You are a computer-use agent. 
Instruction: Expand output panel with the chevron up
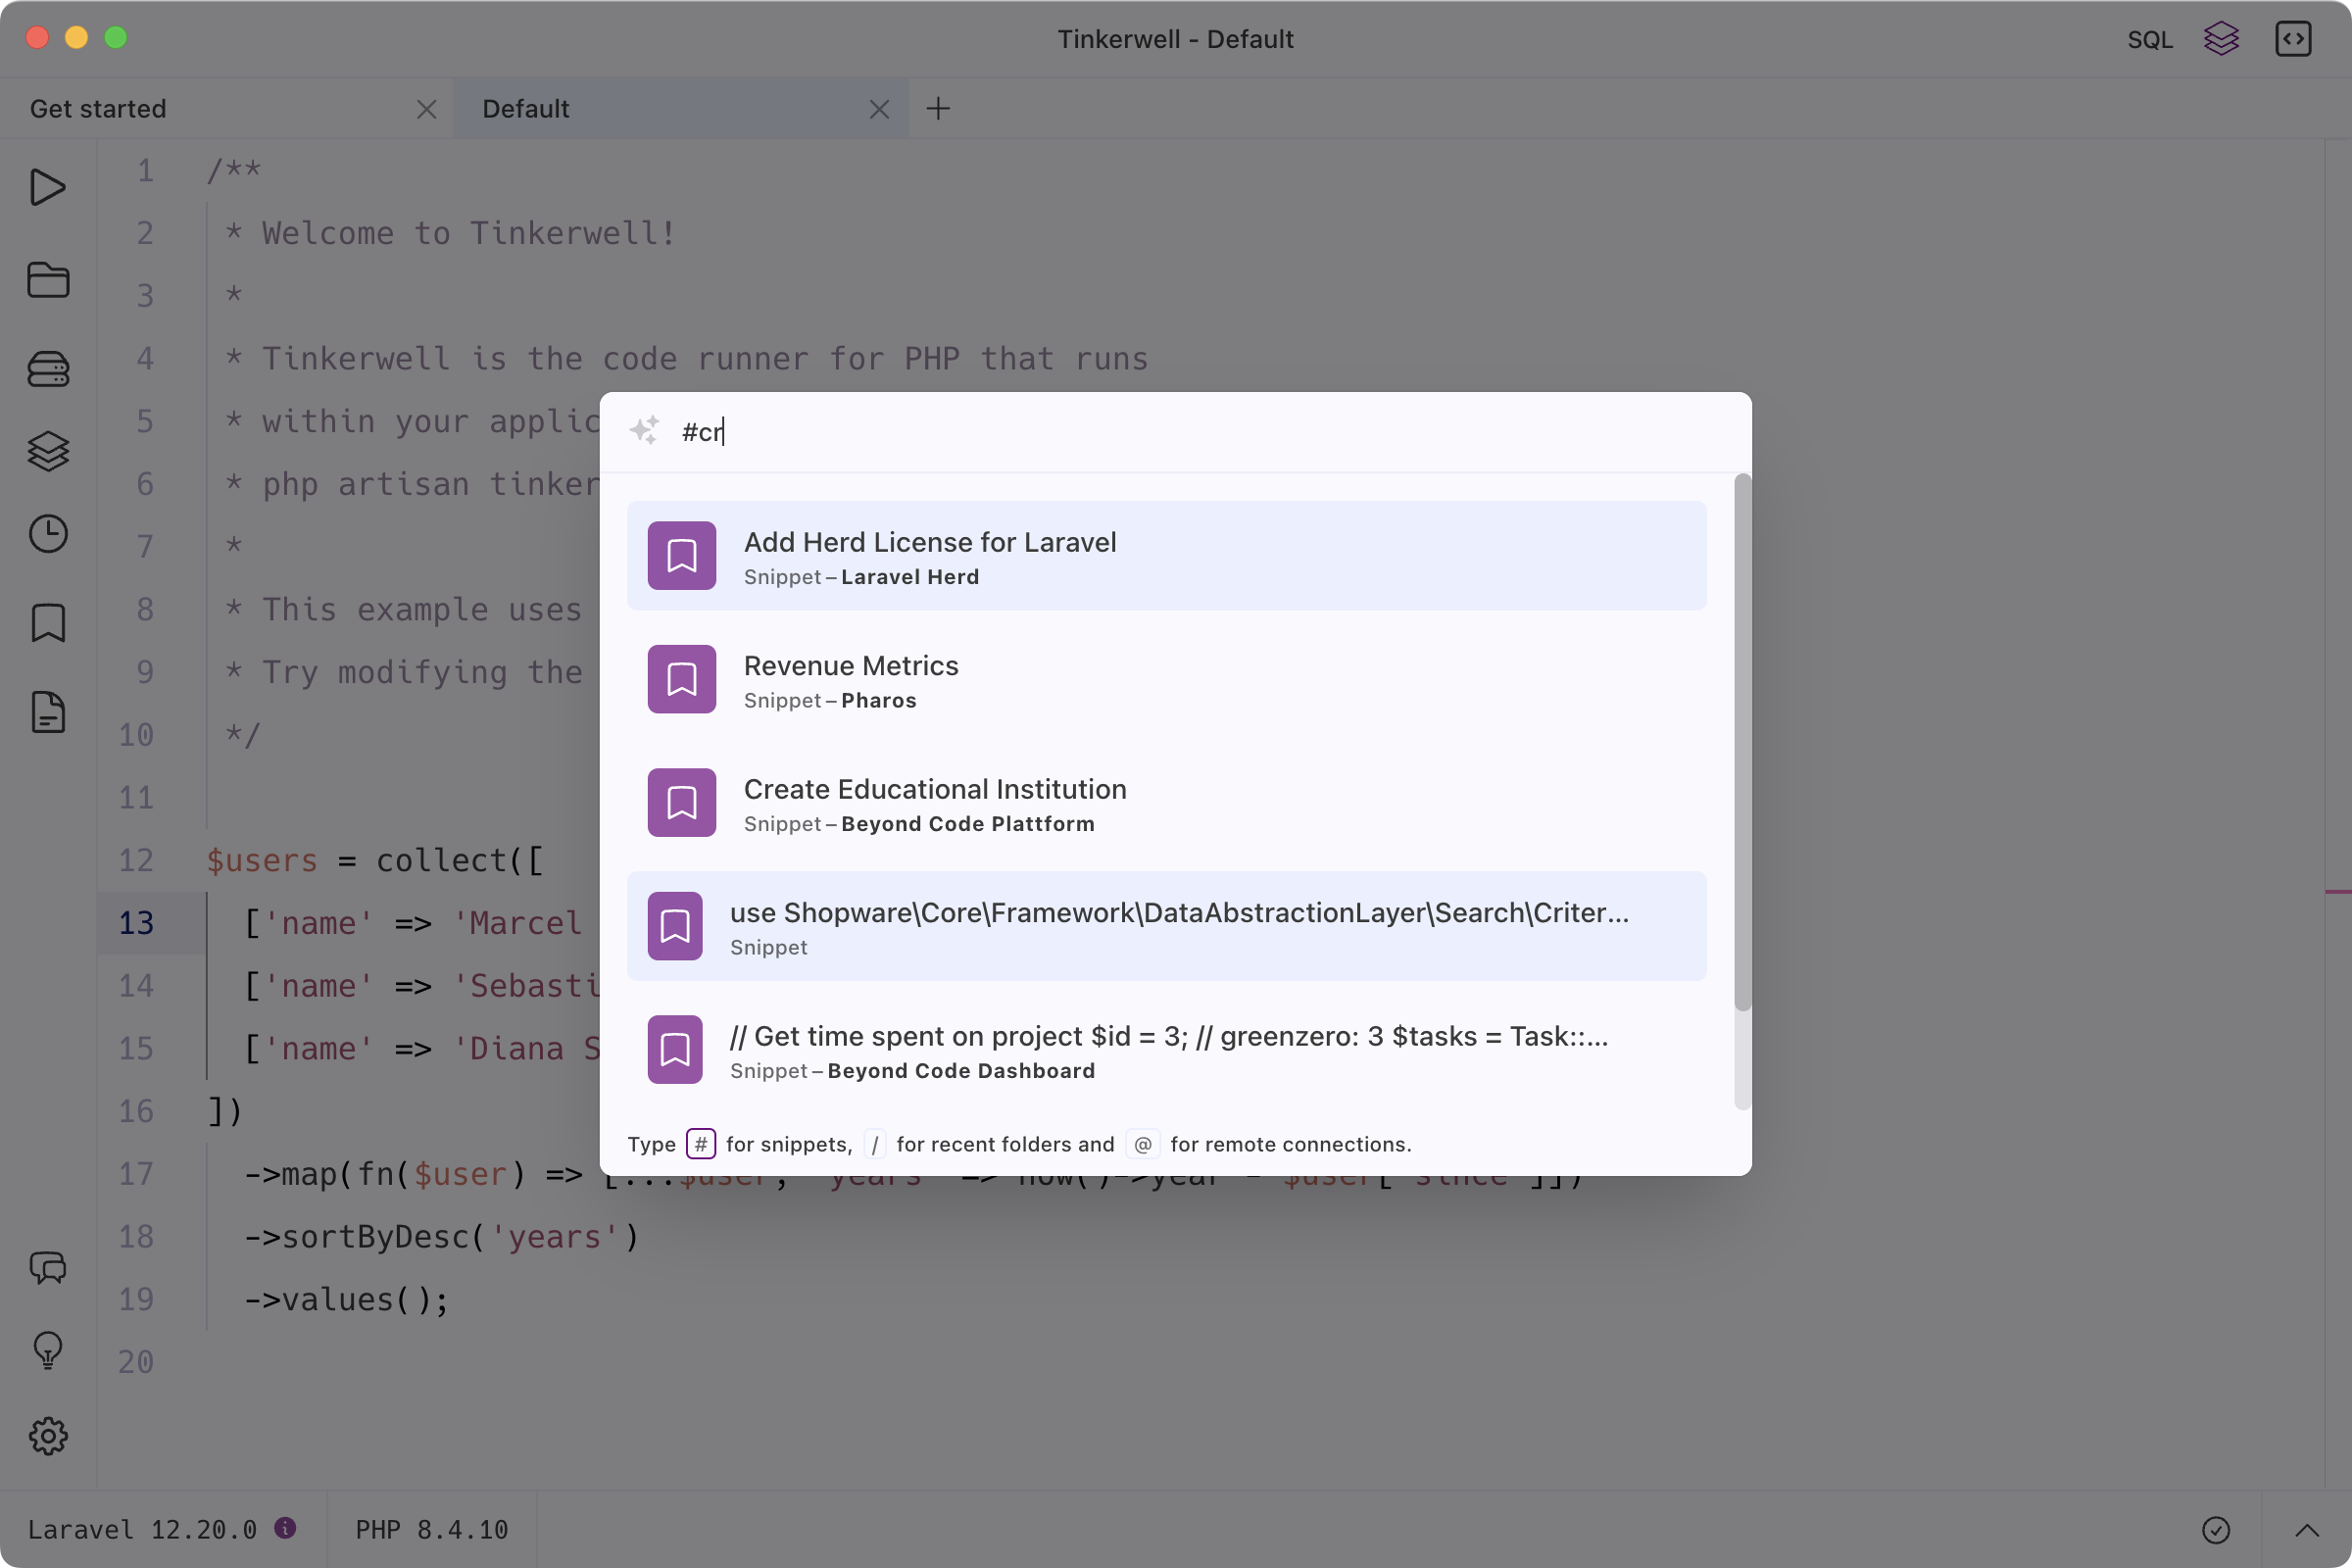tap(2306, 1530)
